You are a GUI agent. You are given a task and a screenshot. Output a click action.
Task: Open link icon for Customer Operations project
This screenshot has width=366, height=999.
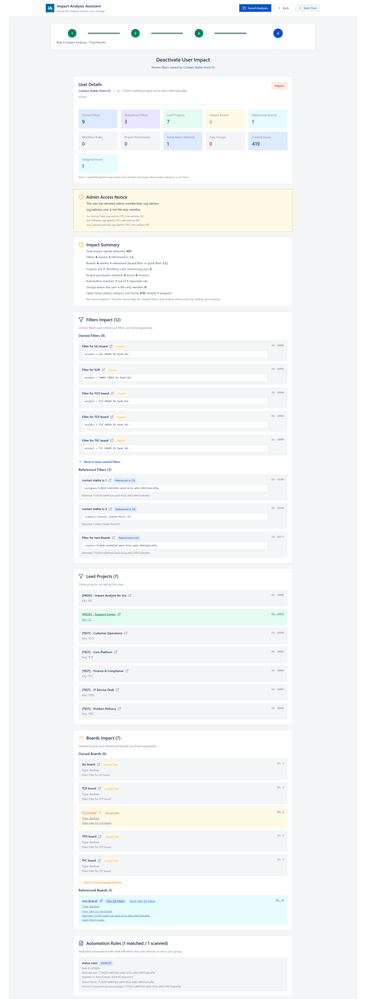point(126,633)
